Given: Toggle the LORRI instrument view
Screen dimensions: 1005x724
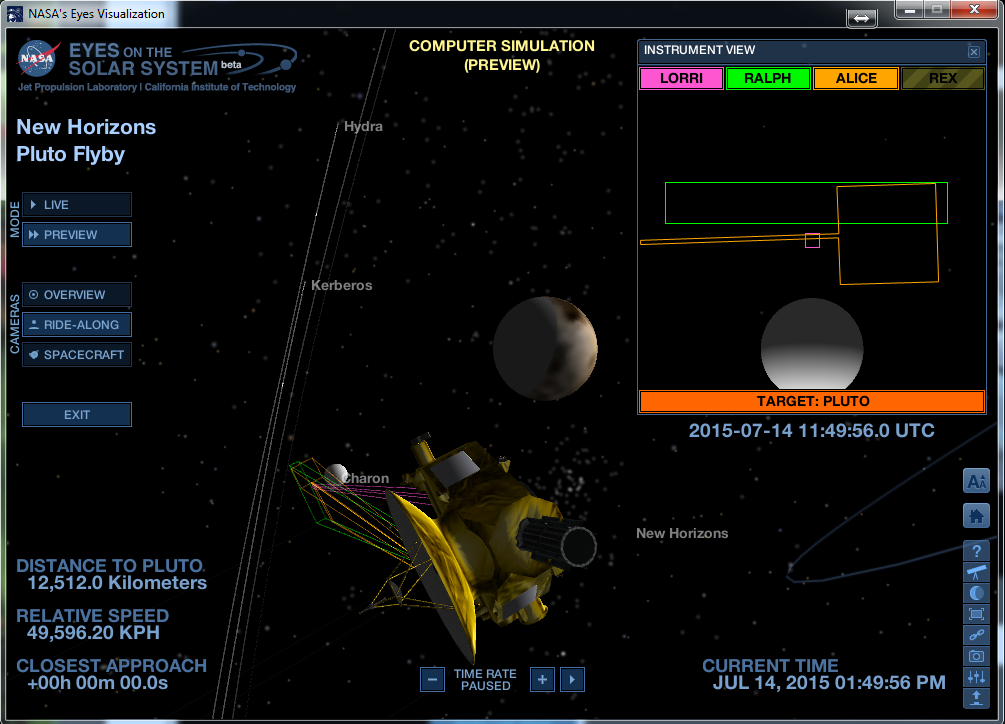Looking at the screenshot, I should click(681, 78).
